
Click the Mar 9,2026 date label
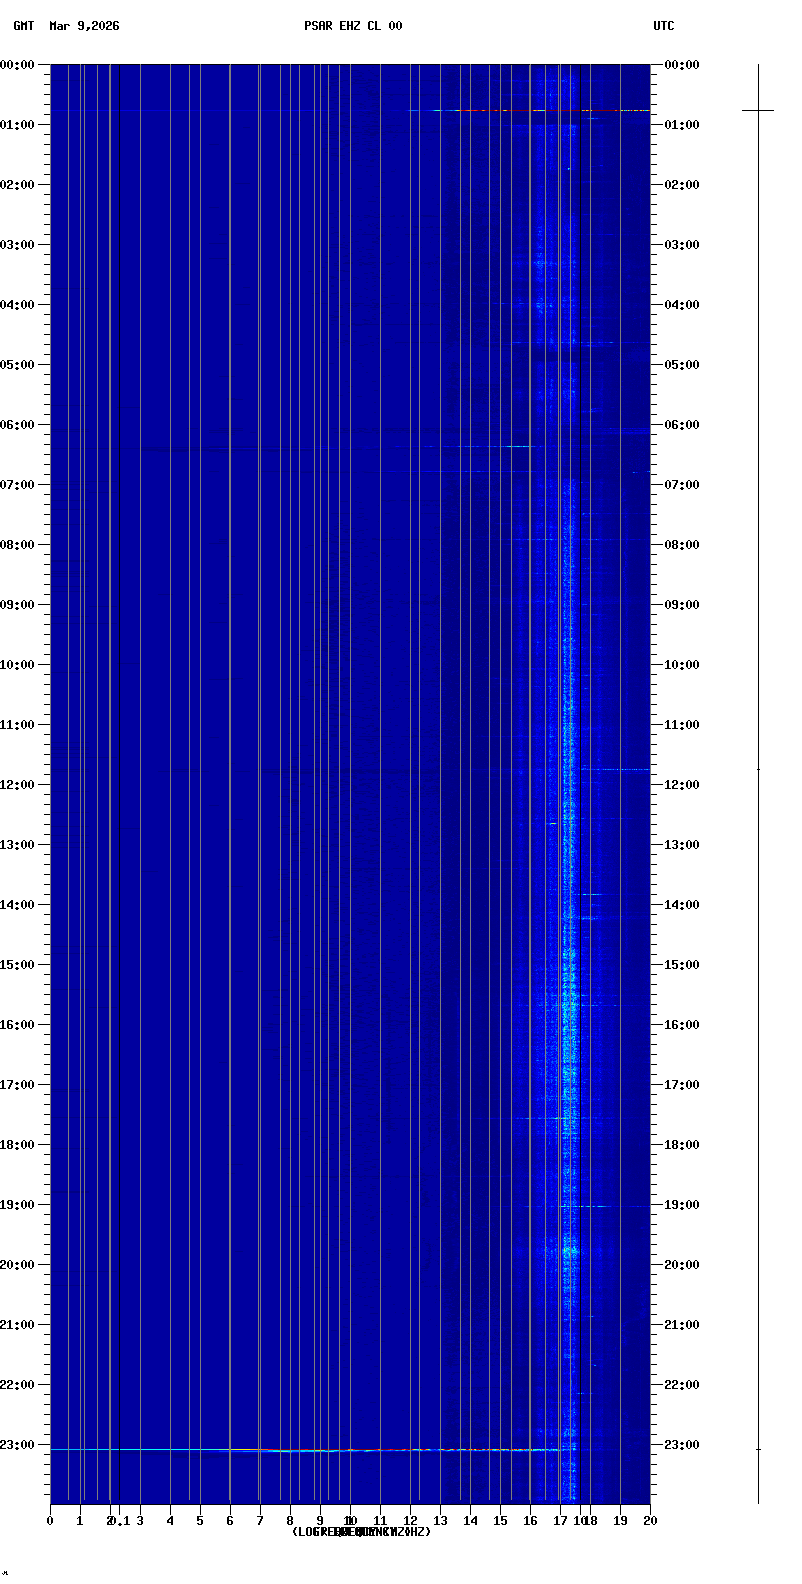coord(84,26)
